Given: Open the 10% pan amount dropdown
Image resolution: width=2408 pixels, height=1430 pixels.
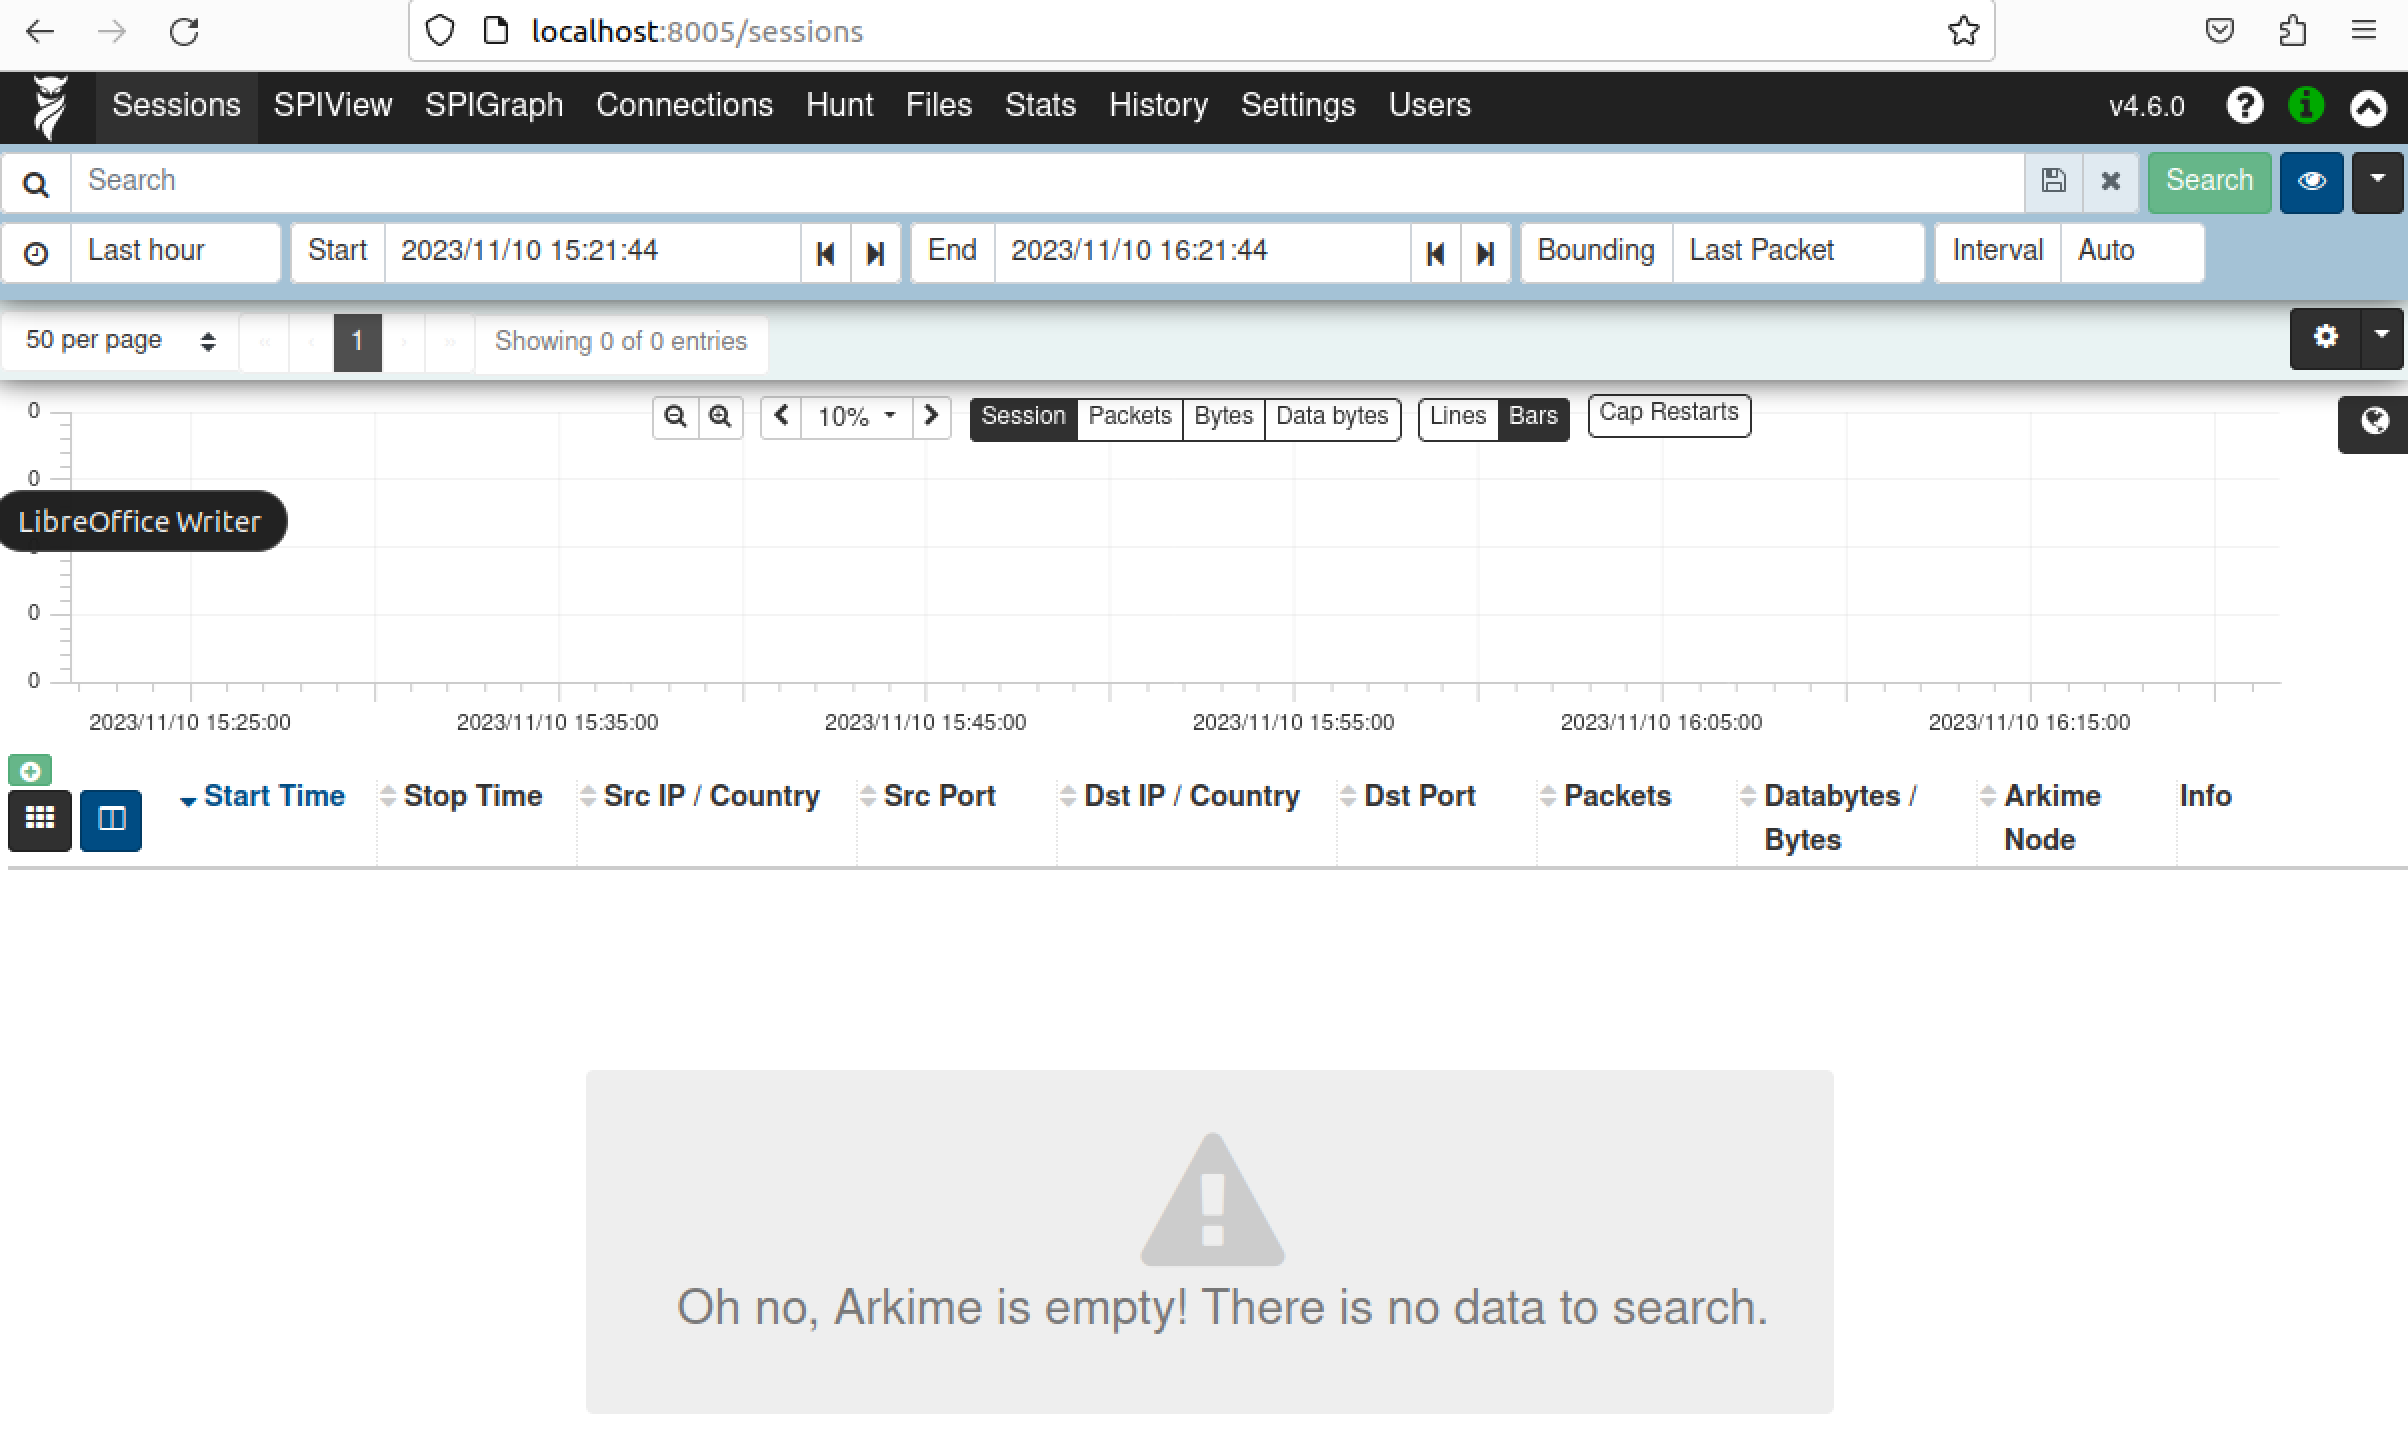Looking at the screenshot, I should (855, 416).
